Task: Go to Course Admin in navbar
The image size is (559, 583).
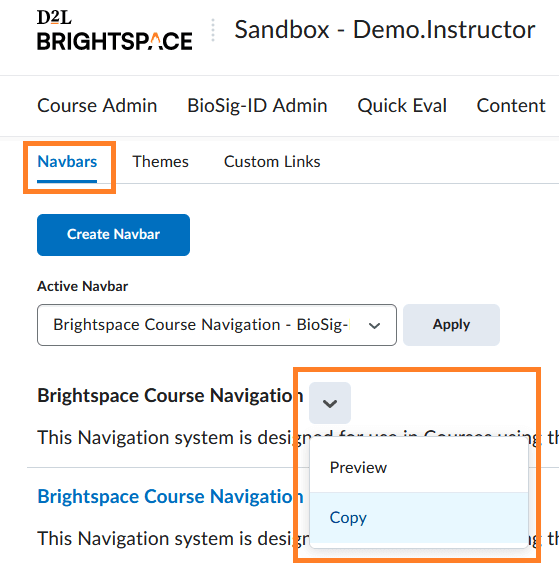Action: click(97, 106)
